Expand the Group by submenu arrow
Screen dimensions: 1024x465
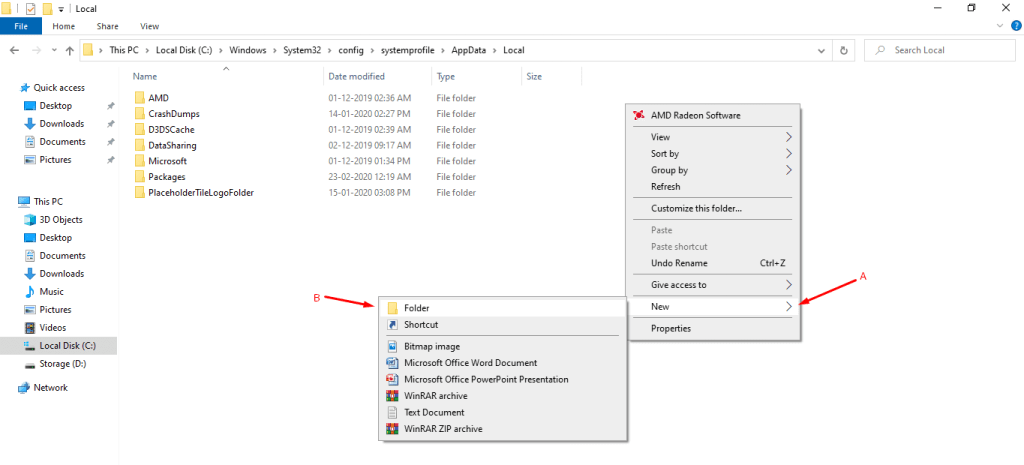pos(789,170)
